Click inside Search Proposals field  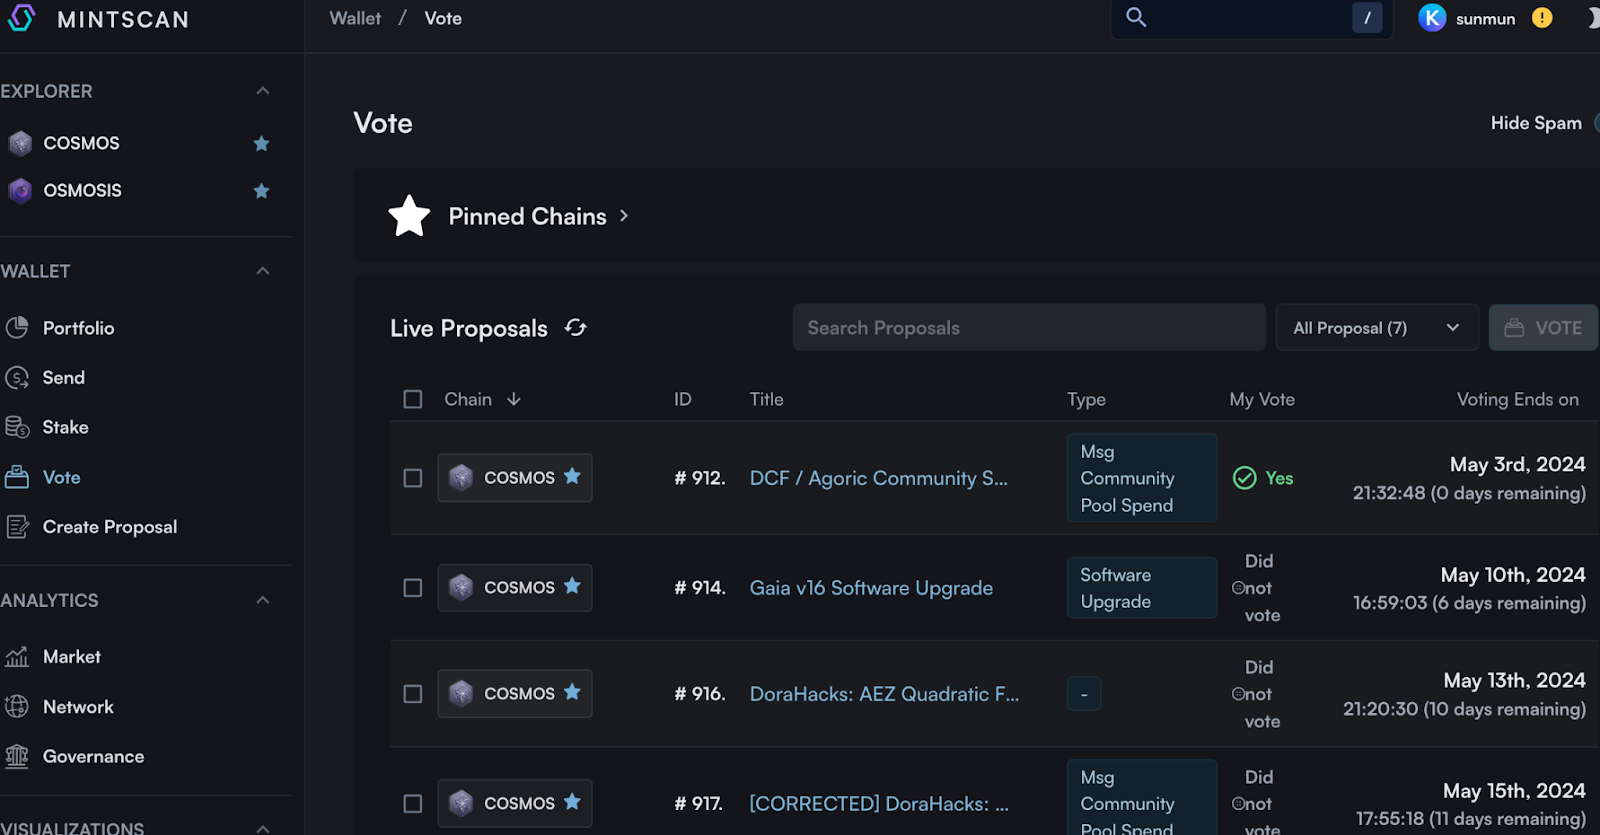[x=1029, y=328]
